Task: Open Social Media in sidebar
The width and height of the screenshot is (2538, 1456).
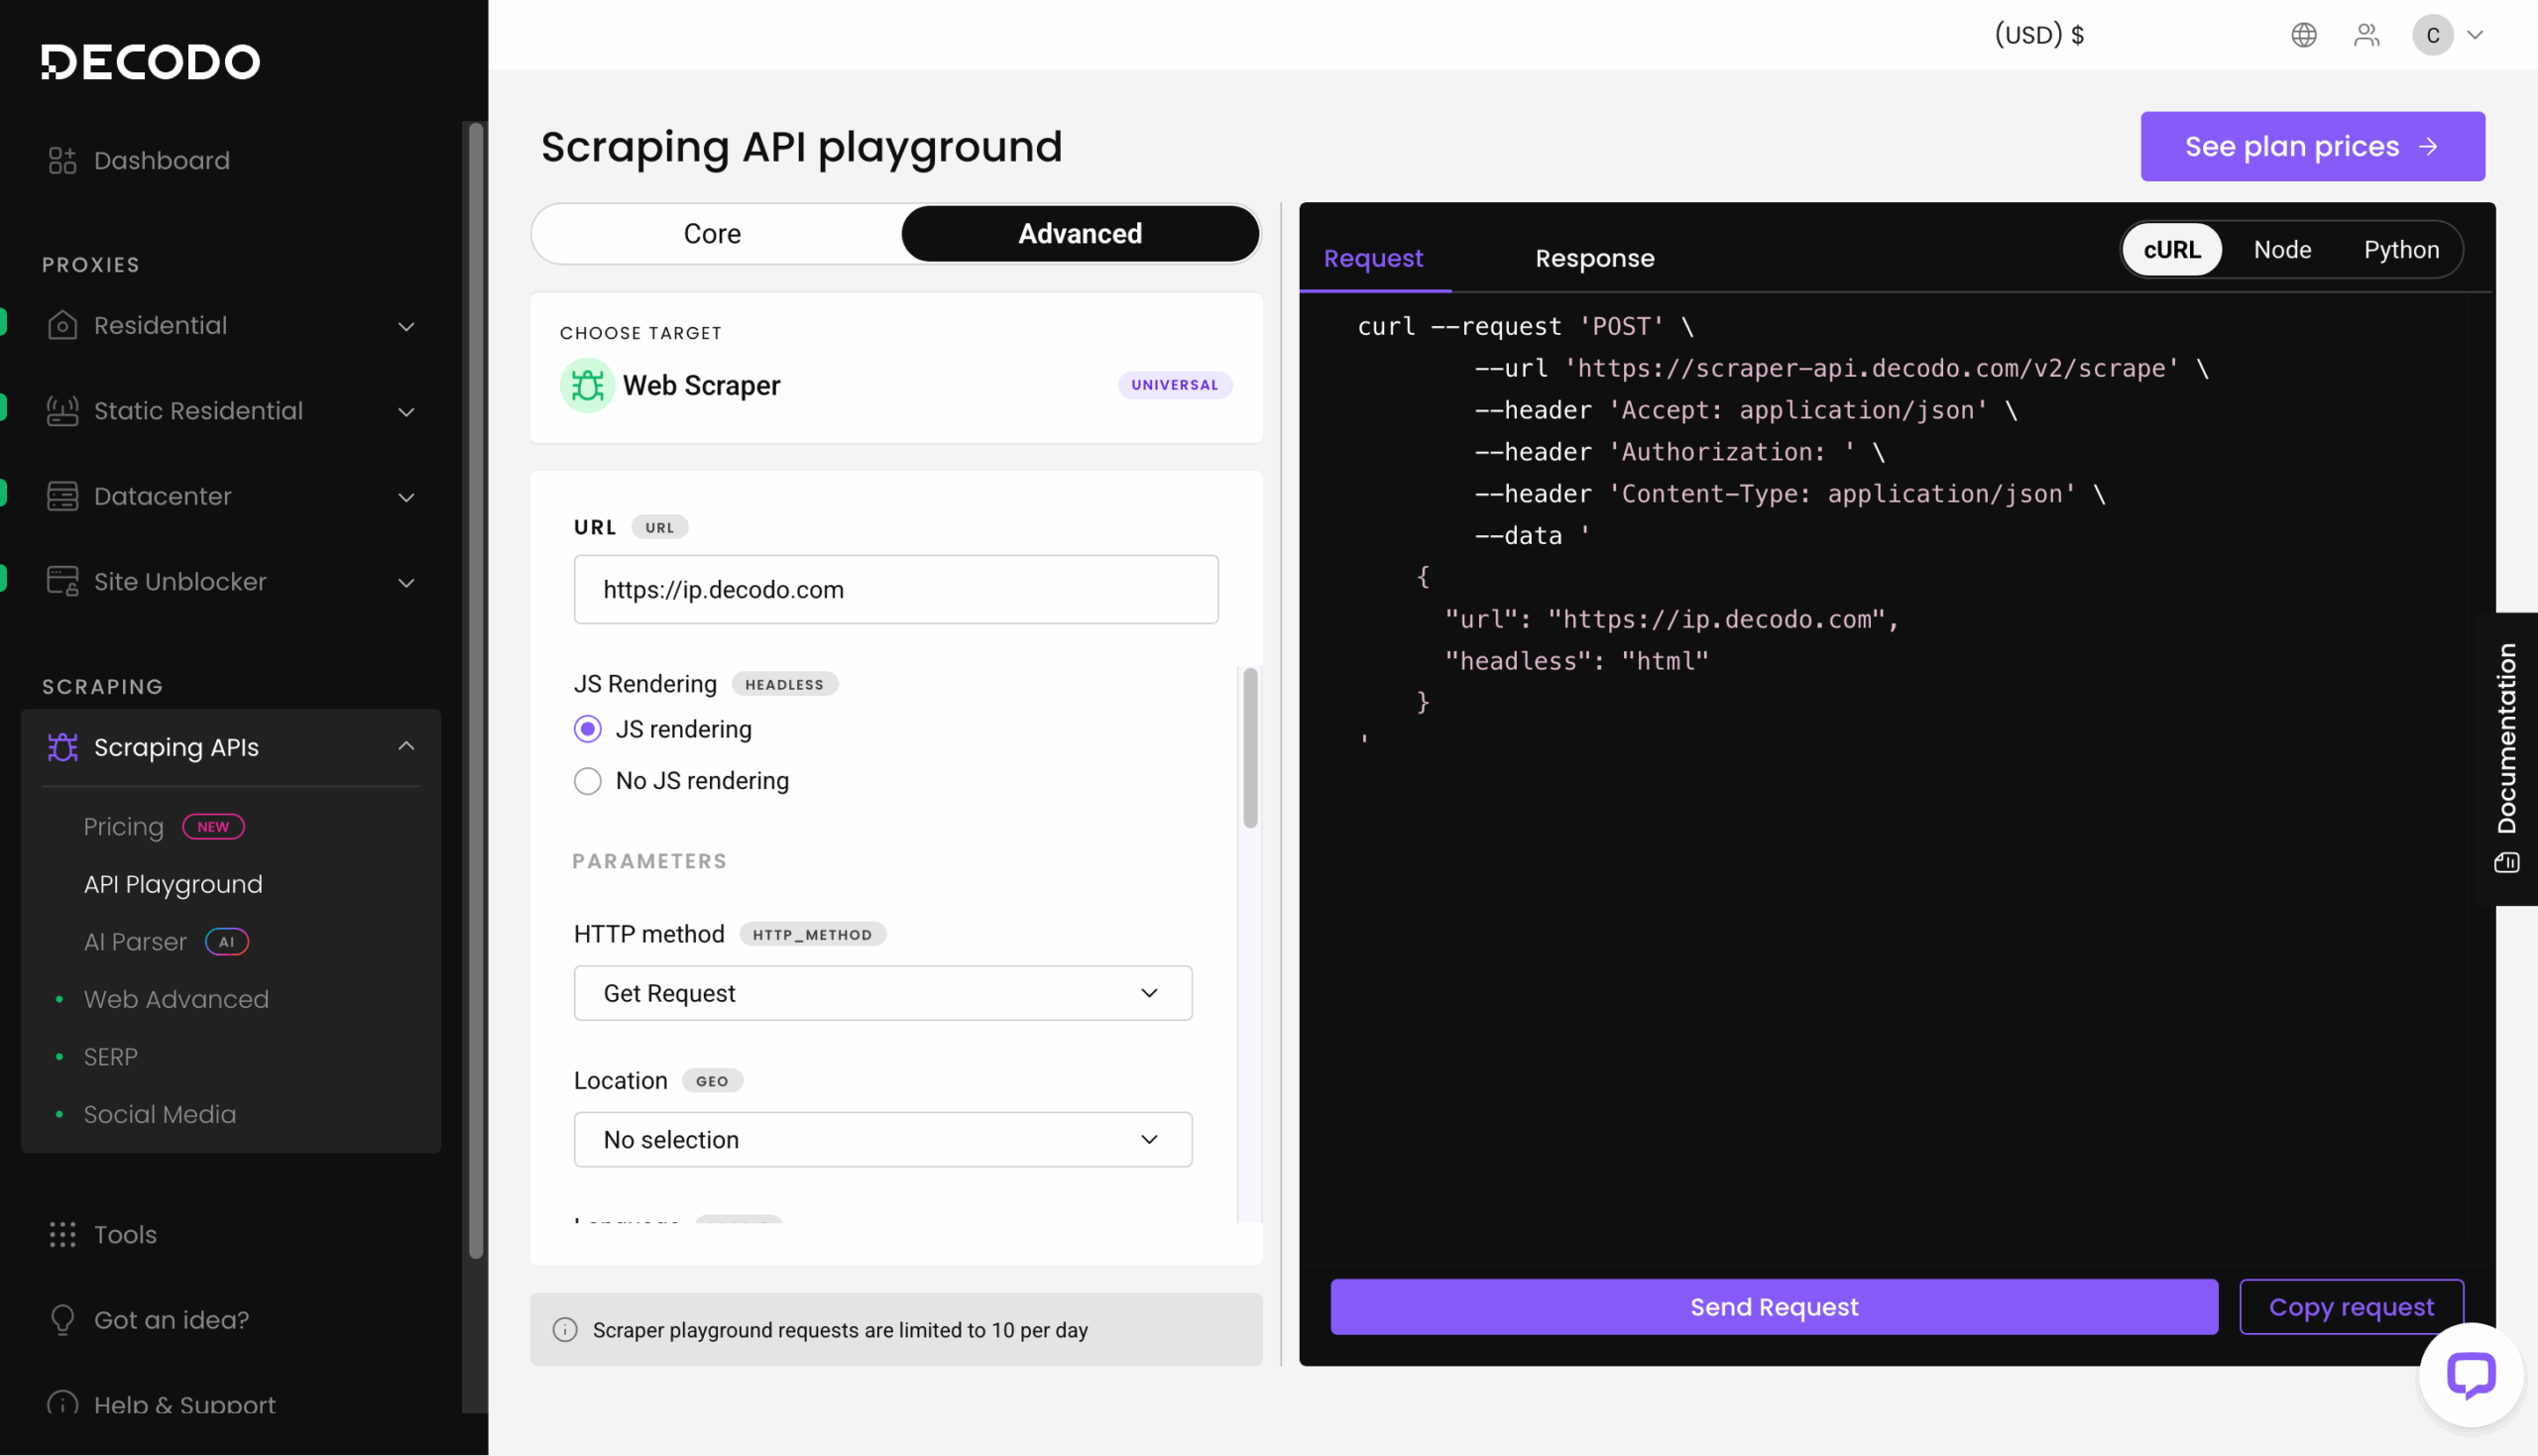Action: point(160,1114)
